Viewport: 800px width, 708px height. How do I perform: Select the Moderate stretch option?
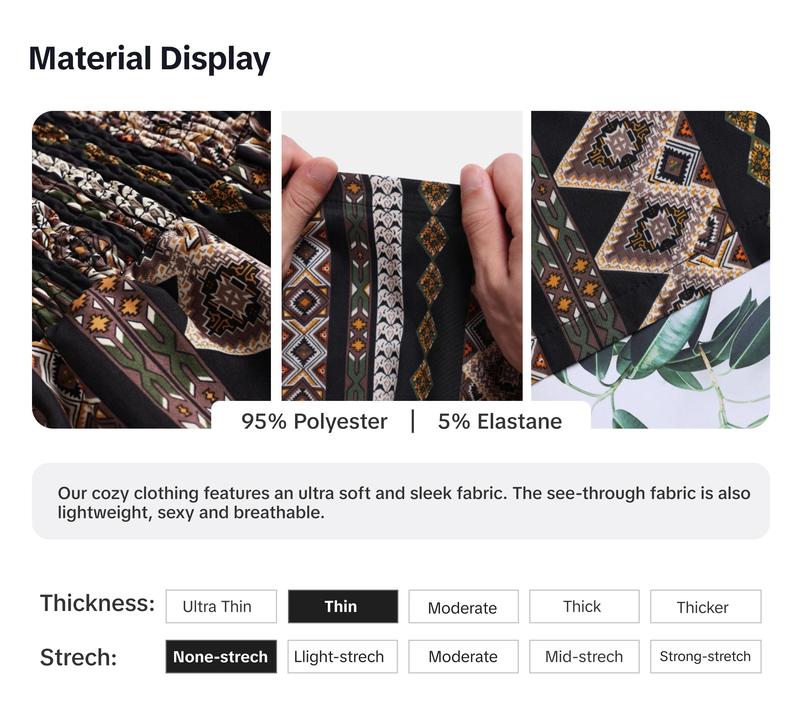click(x=463, y=656)
